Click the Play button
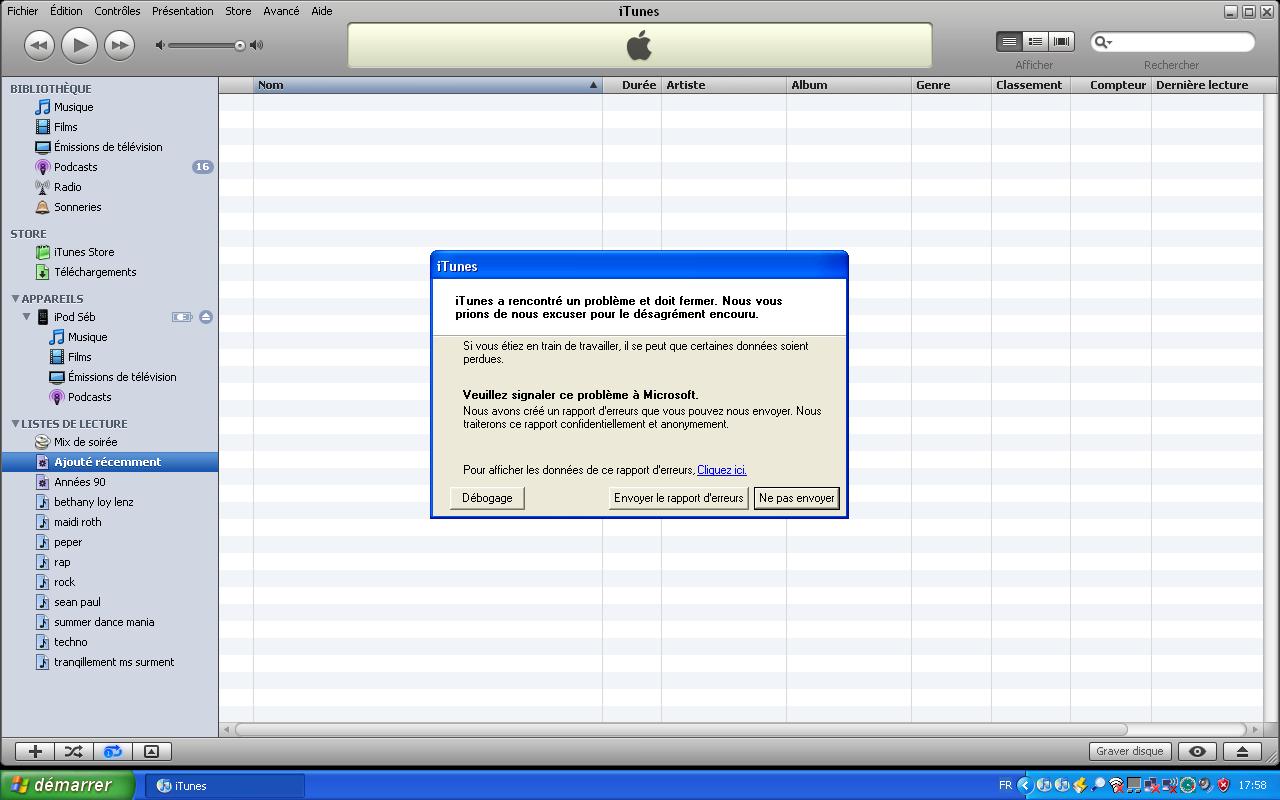The height and width of the screenshot is (800, 1280). click(x=79, y=45)
